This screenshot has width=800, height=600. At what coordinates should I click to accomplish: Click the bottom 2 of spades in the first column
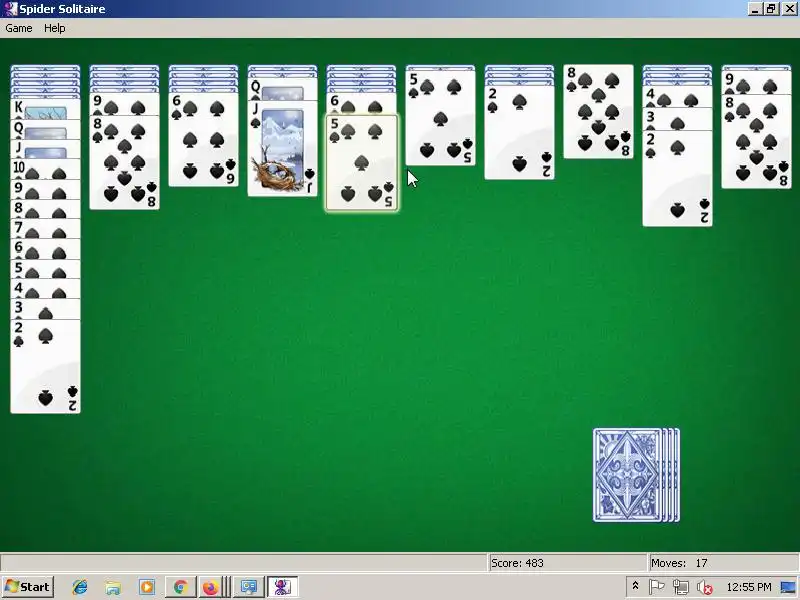(45, 366)
